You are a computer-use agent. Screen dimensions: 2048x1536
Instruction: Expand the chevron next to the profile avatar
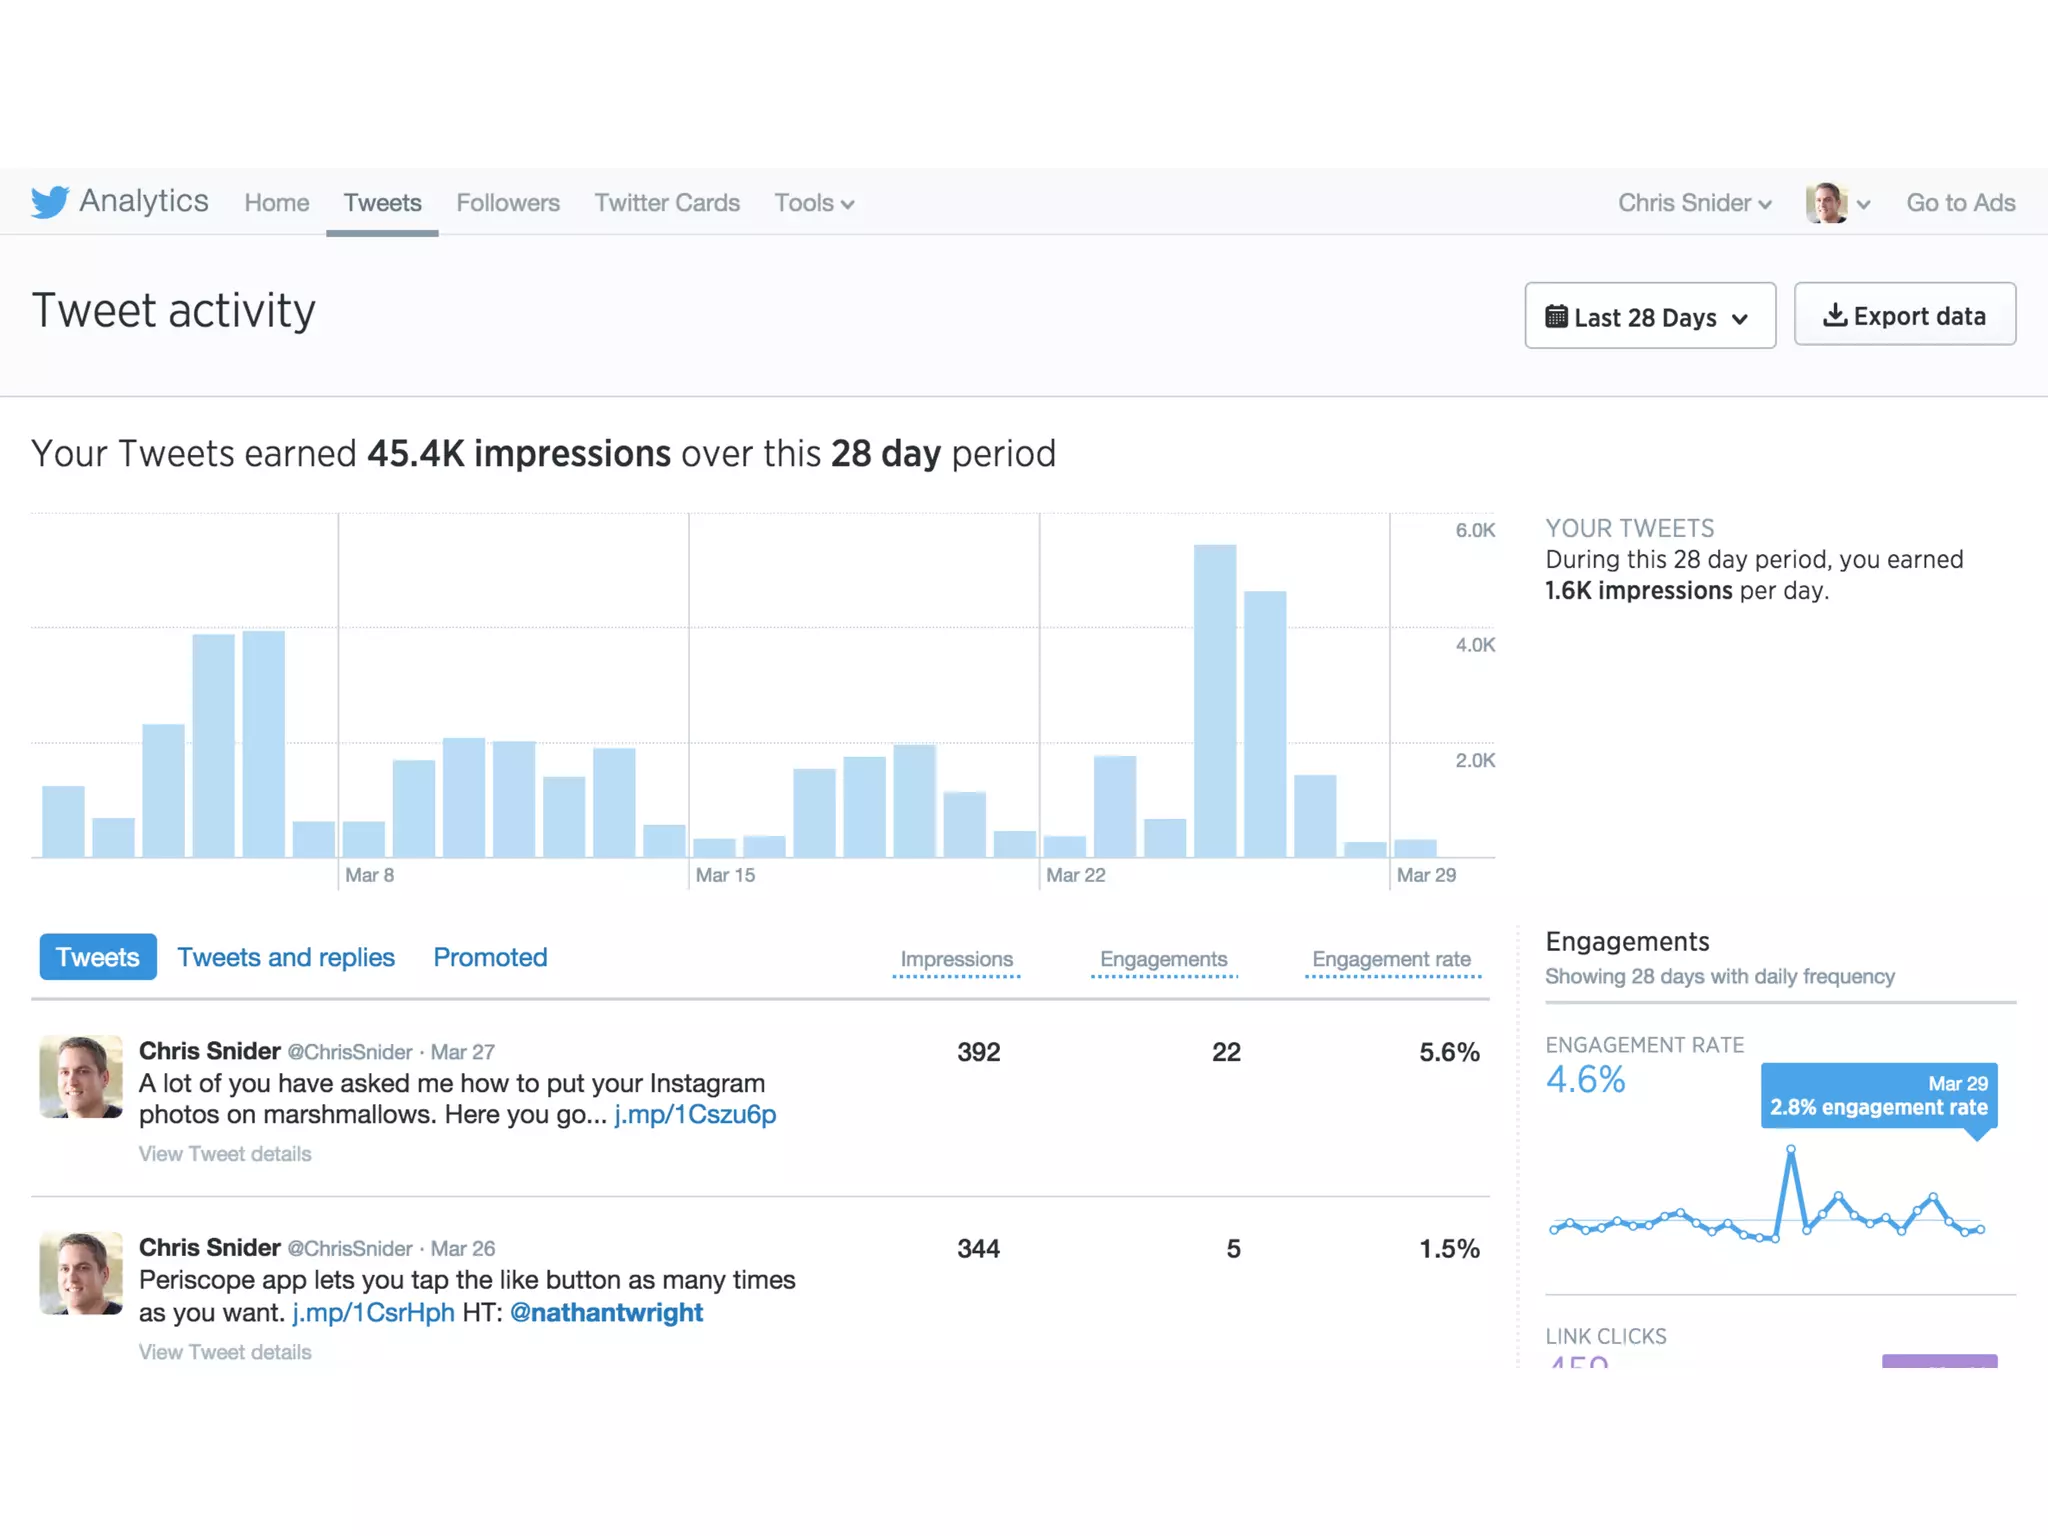pos(1863,205)
